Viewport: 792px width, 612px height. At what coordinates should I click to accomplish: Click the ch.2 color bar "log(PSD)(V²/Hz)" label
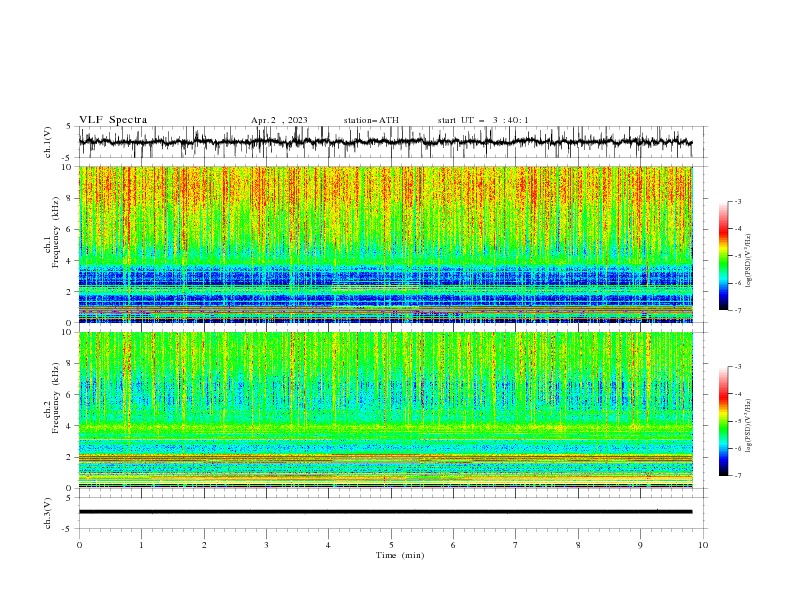(x=749, y=426)
